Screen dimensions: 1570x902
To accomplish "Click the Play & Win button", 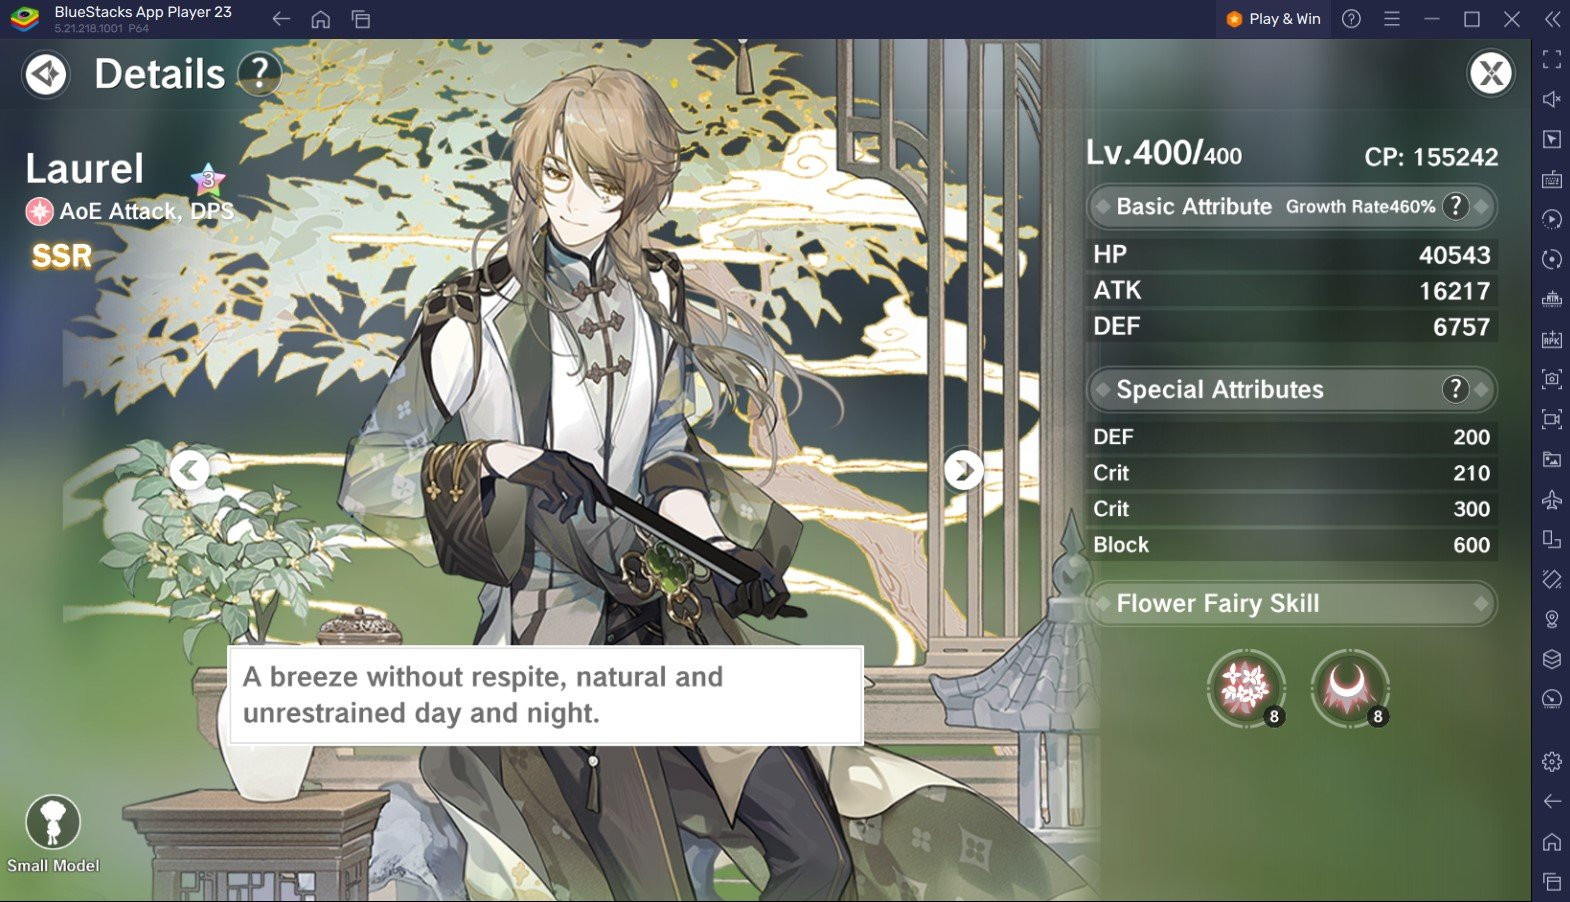I will click(1274, 19).
